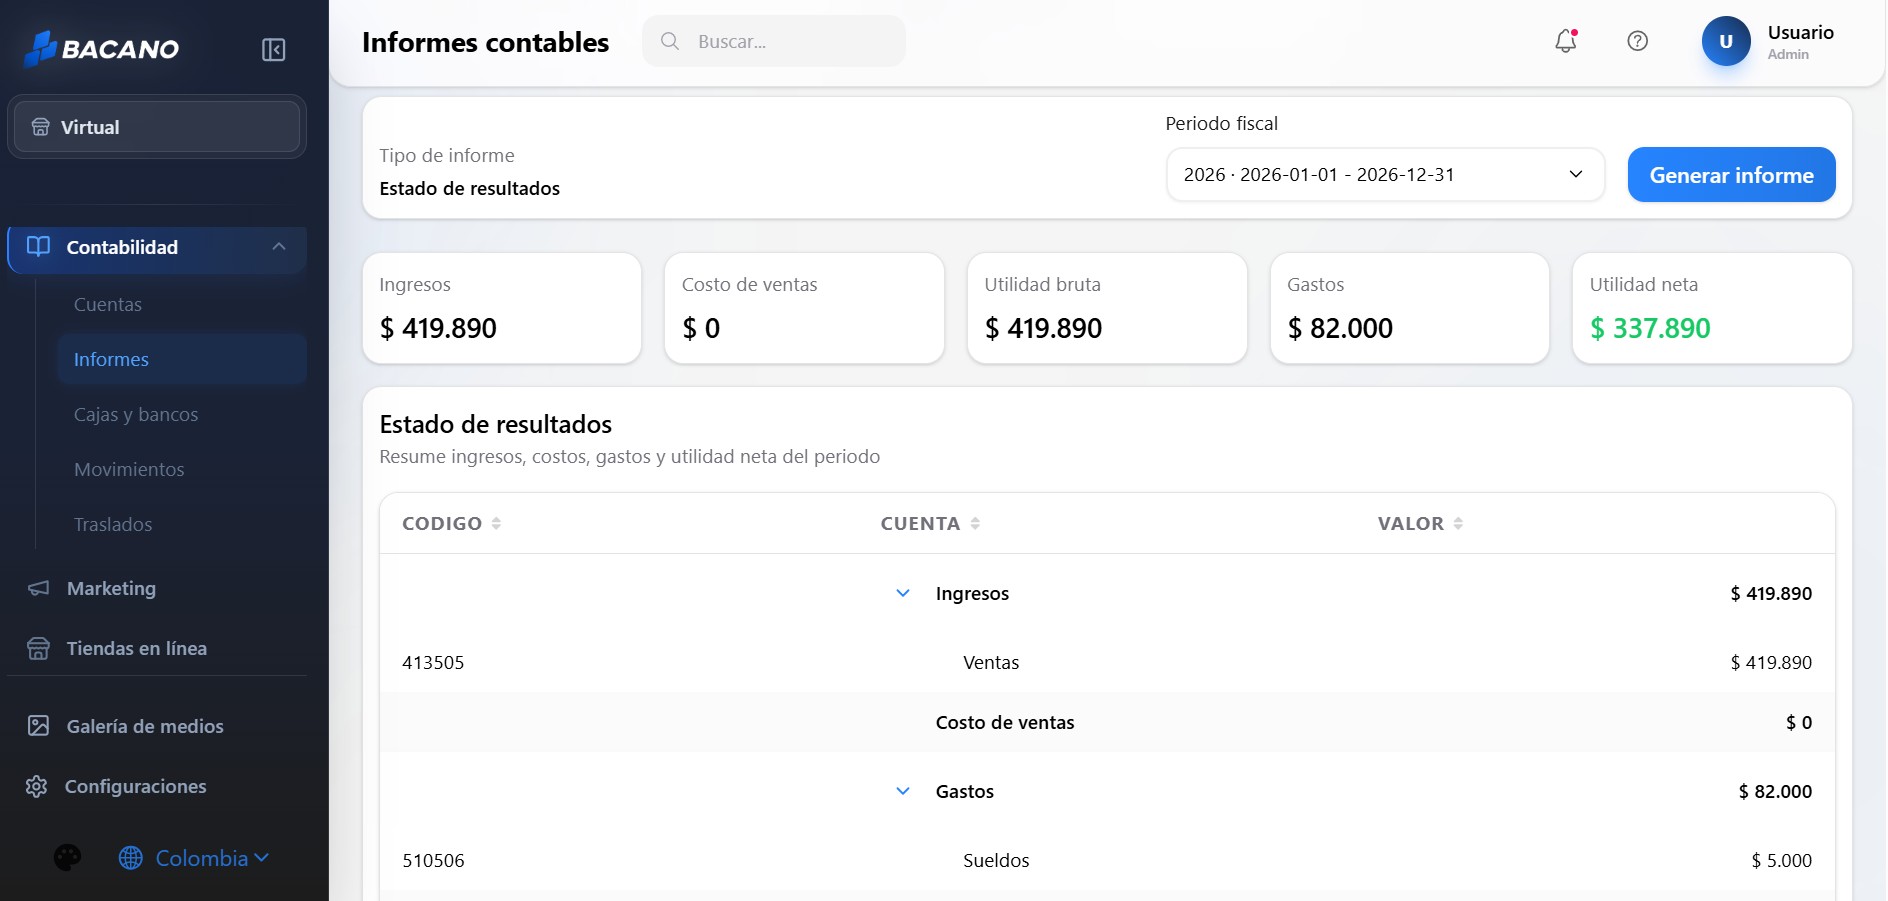
Task: Sort by VALOR column arrows
Action: [x=1458, y=523]
